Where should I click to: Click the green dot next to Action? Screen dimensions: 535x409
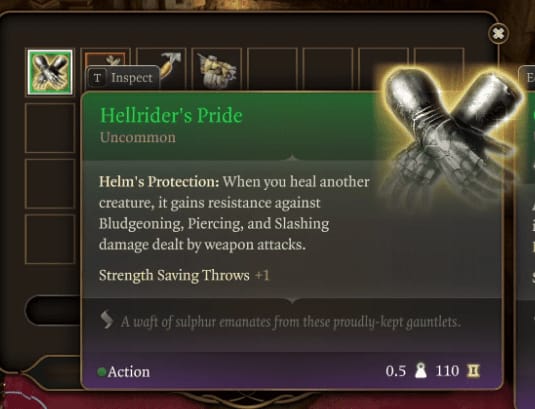(101, 371)
